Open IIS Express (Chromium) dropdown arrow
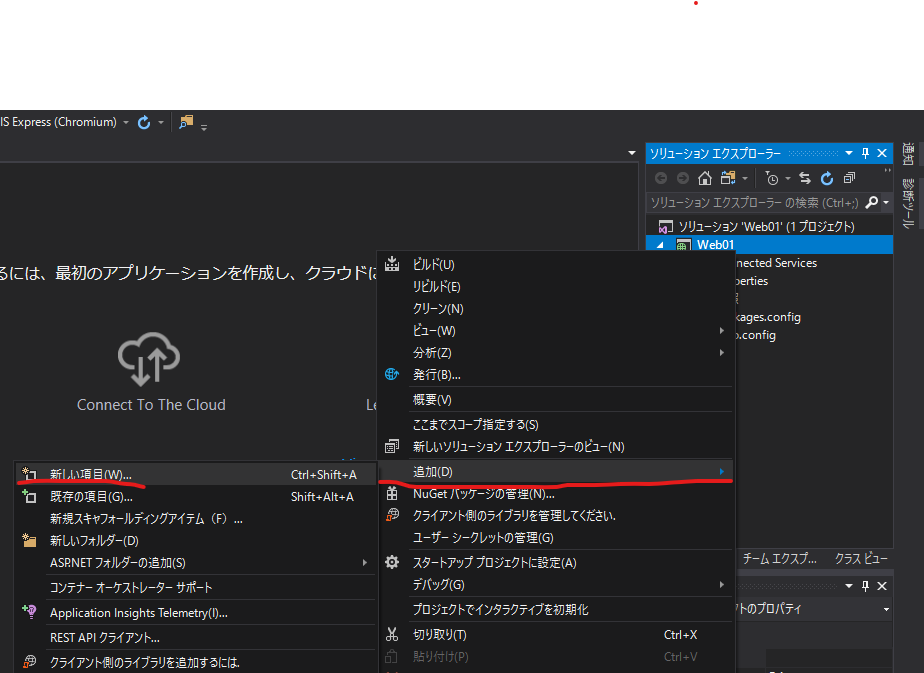 click(126, 123)
